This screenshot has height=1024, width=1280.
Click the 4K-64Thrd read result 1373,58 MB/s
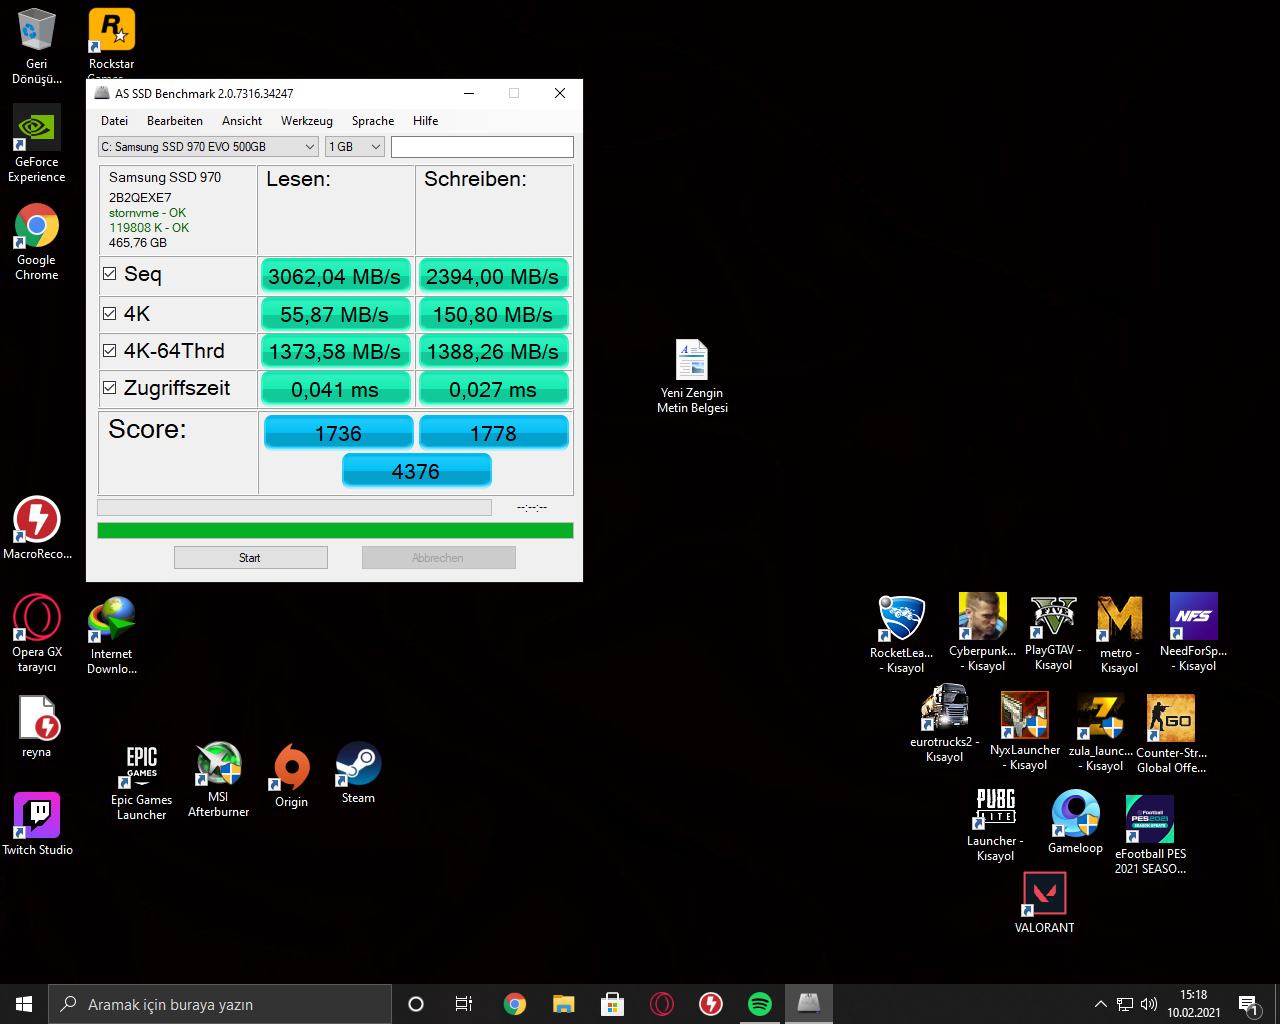tap(335, 351)
